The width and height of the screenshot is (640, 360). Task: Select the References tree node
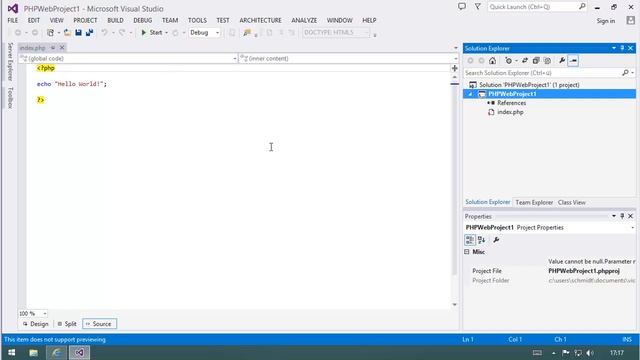point(511,103)
